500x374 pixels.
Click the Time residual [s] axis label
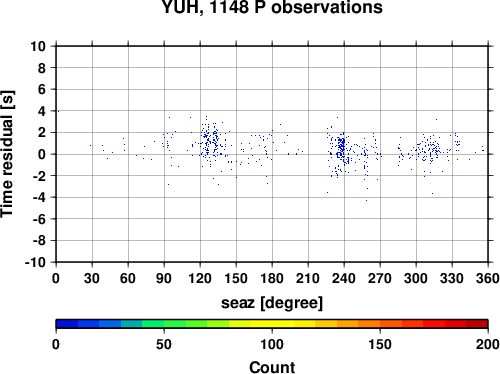click(x=7, y=154)
